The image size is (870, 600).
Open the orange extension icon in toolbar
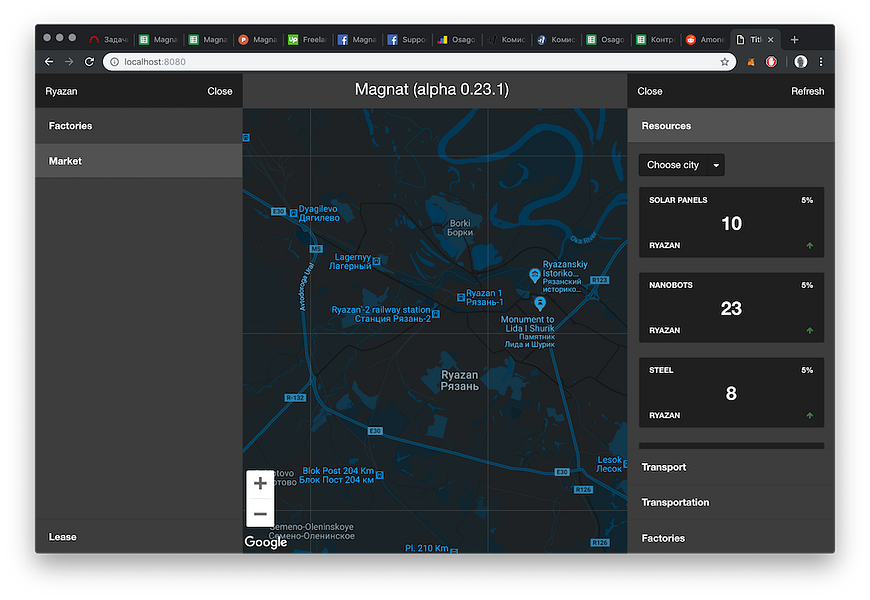(751, 62)
